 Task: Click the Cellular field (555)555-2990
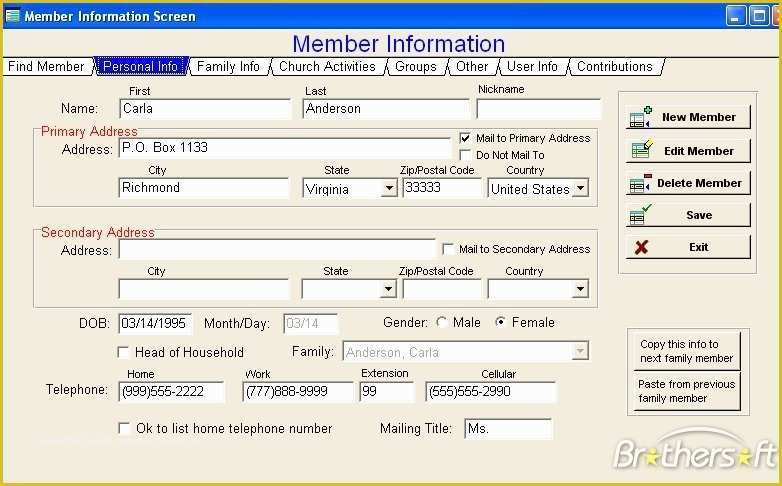[491, 392]
